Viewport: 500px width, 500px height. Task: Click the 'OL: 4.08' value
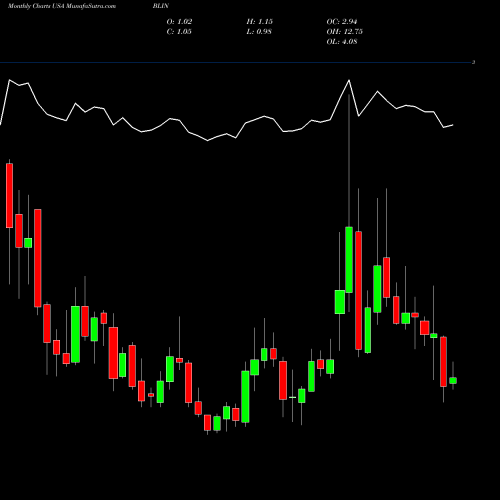[342, 42]
